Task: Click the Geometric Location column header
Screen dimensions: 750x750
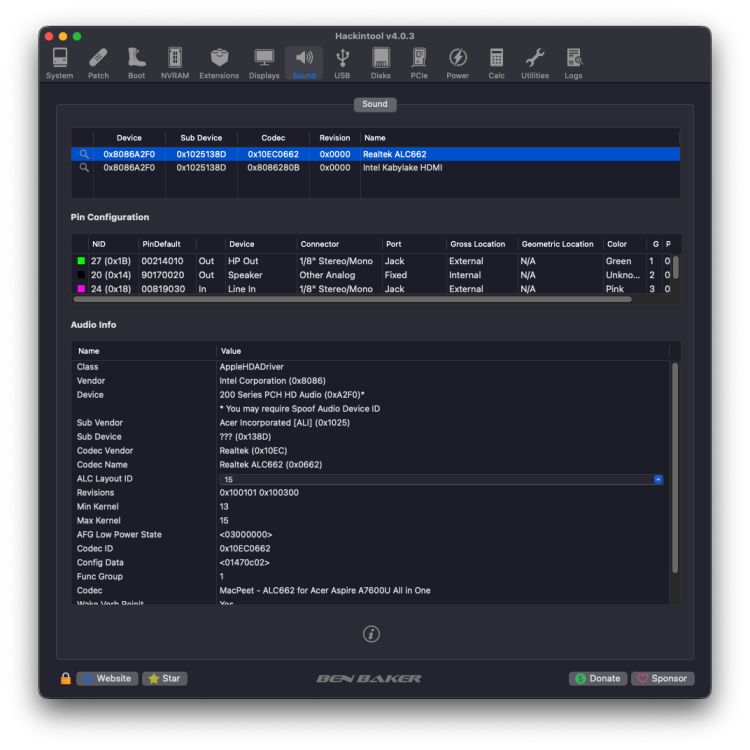Action: pyautogui.click(x=557, y=244)
